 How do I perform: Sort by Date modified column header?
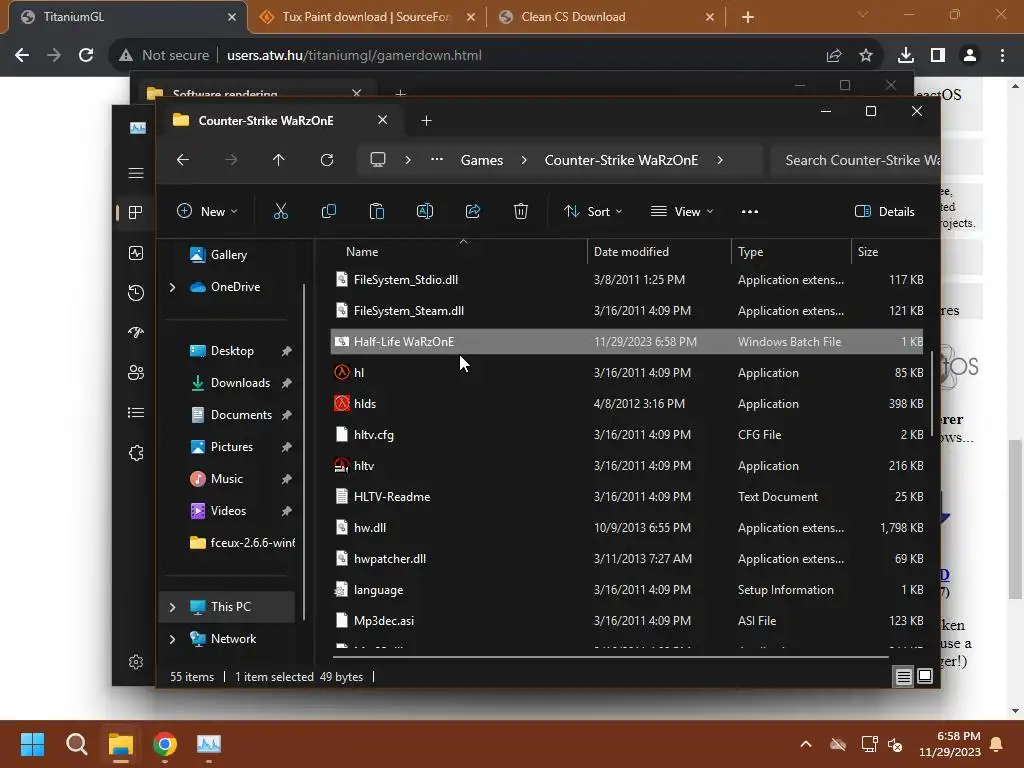coord(659,251)
